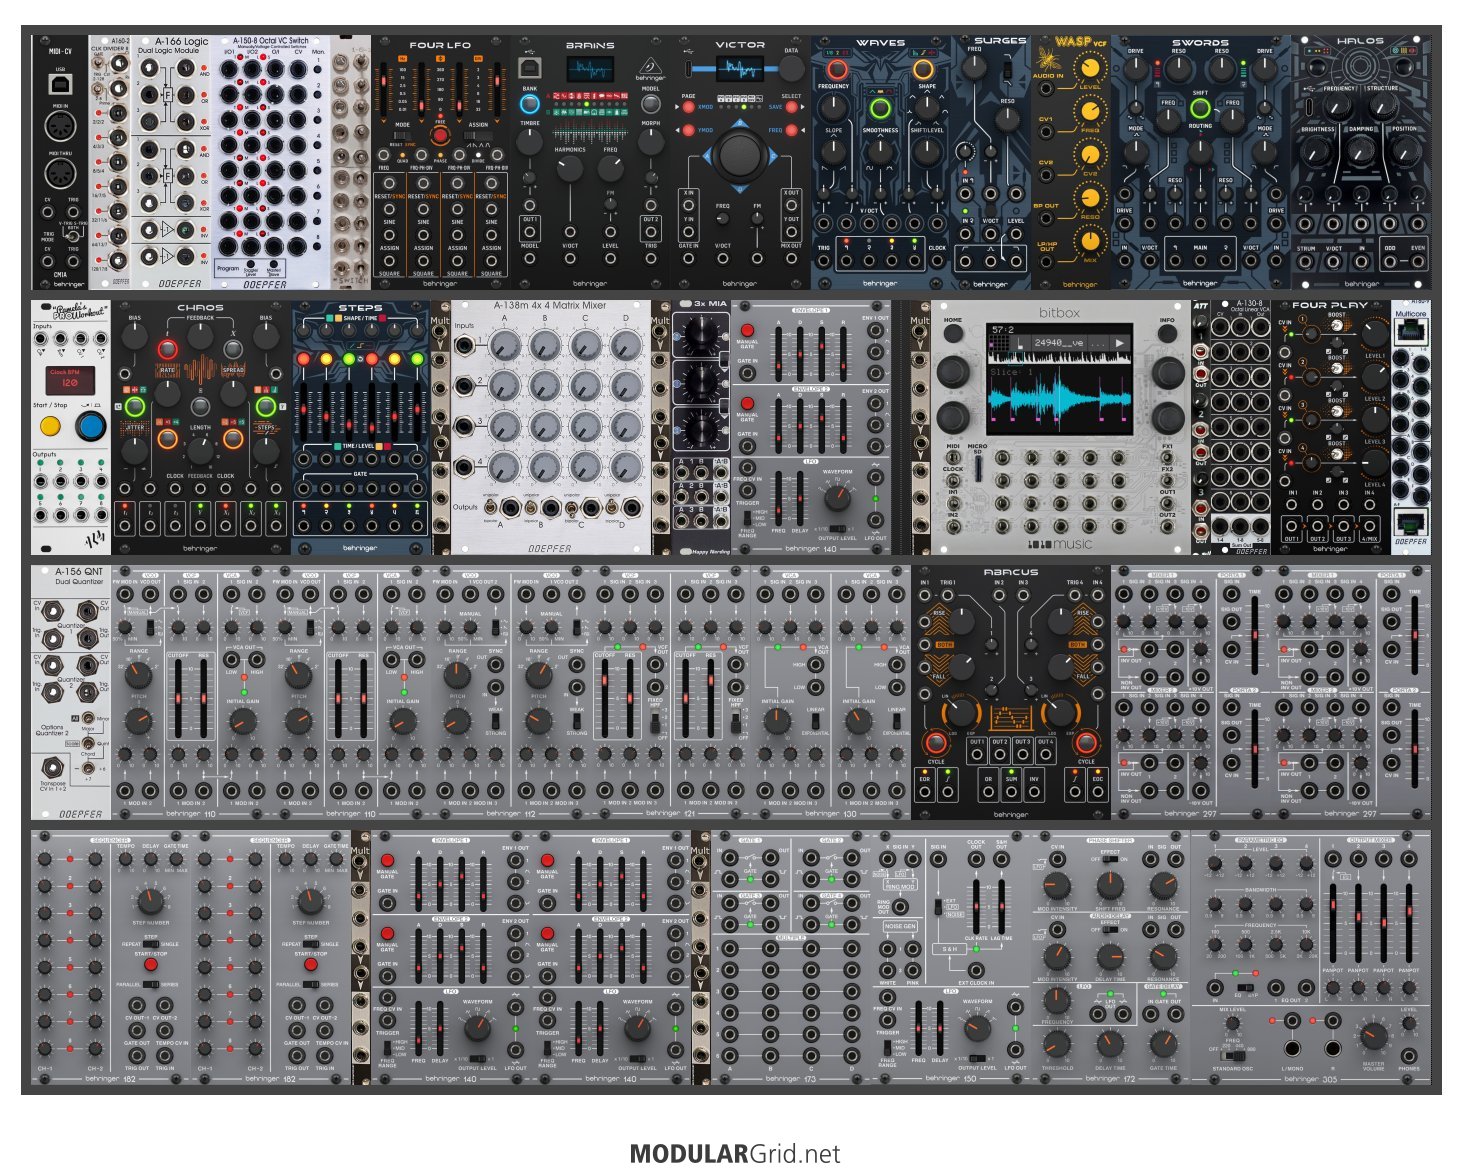Push the red FREE button on Four LFO
This screenshot has height=1175, width=1472.
(x=440, y=135)
